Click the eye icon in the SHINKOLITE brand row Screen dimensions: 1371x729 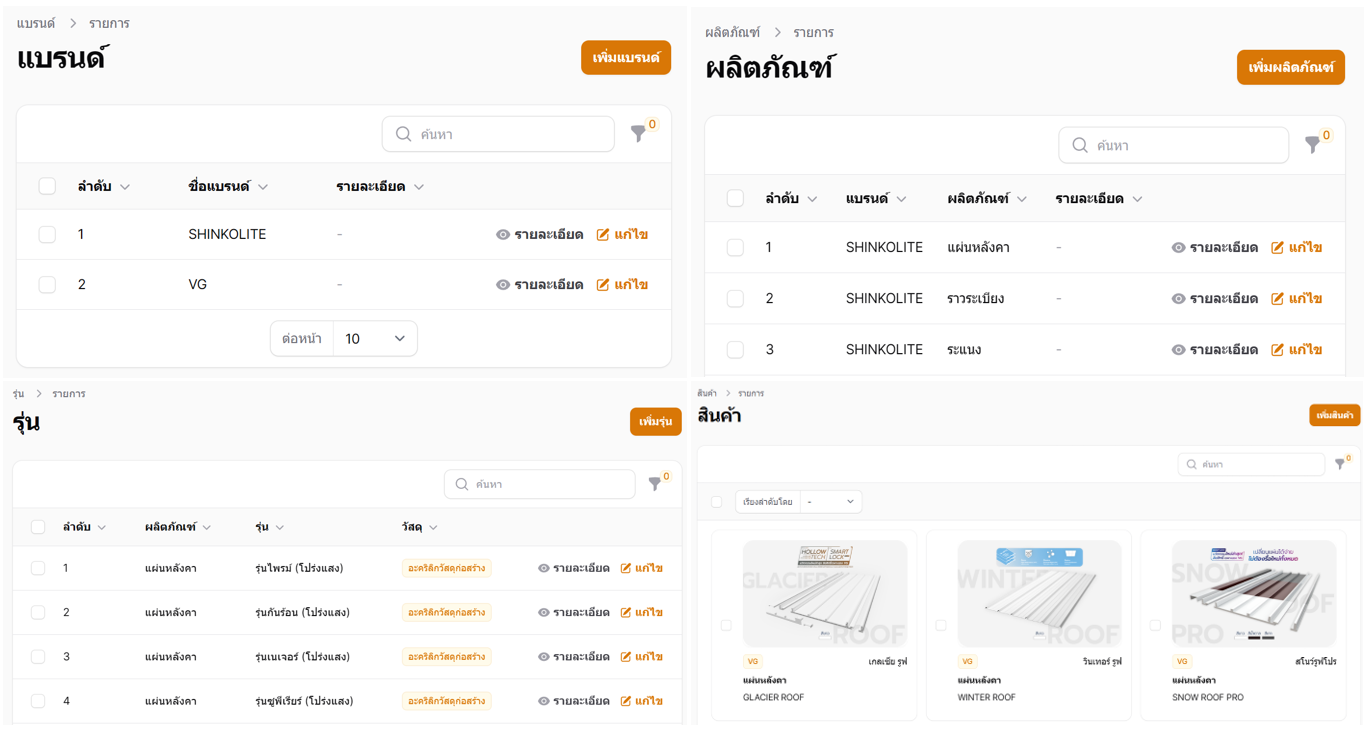pyautogui.click(x=503, y=234)
